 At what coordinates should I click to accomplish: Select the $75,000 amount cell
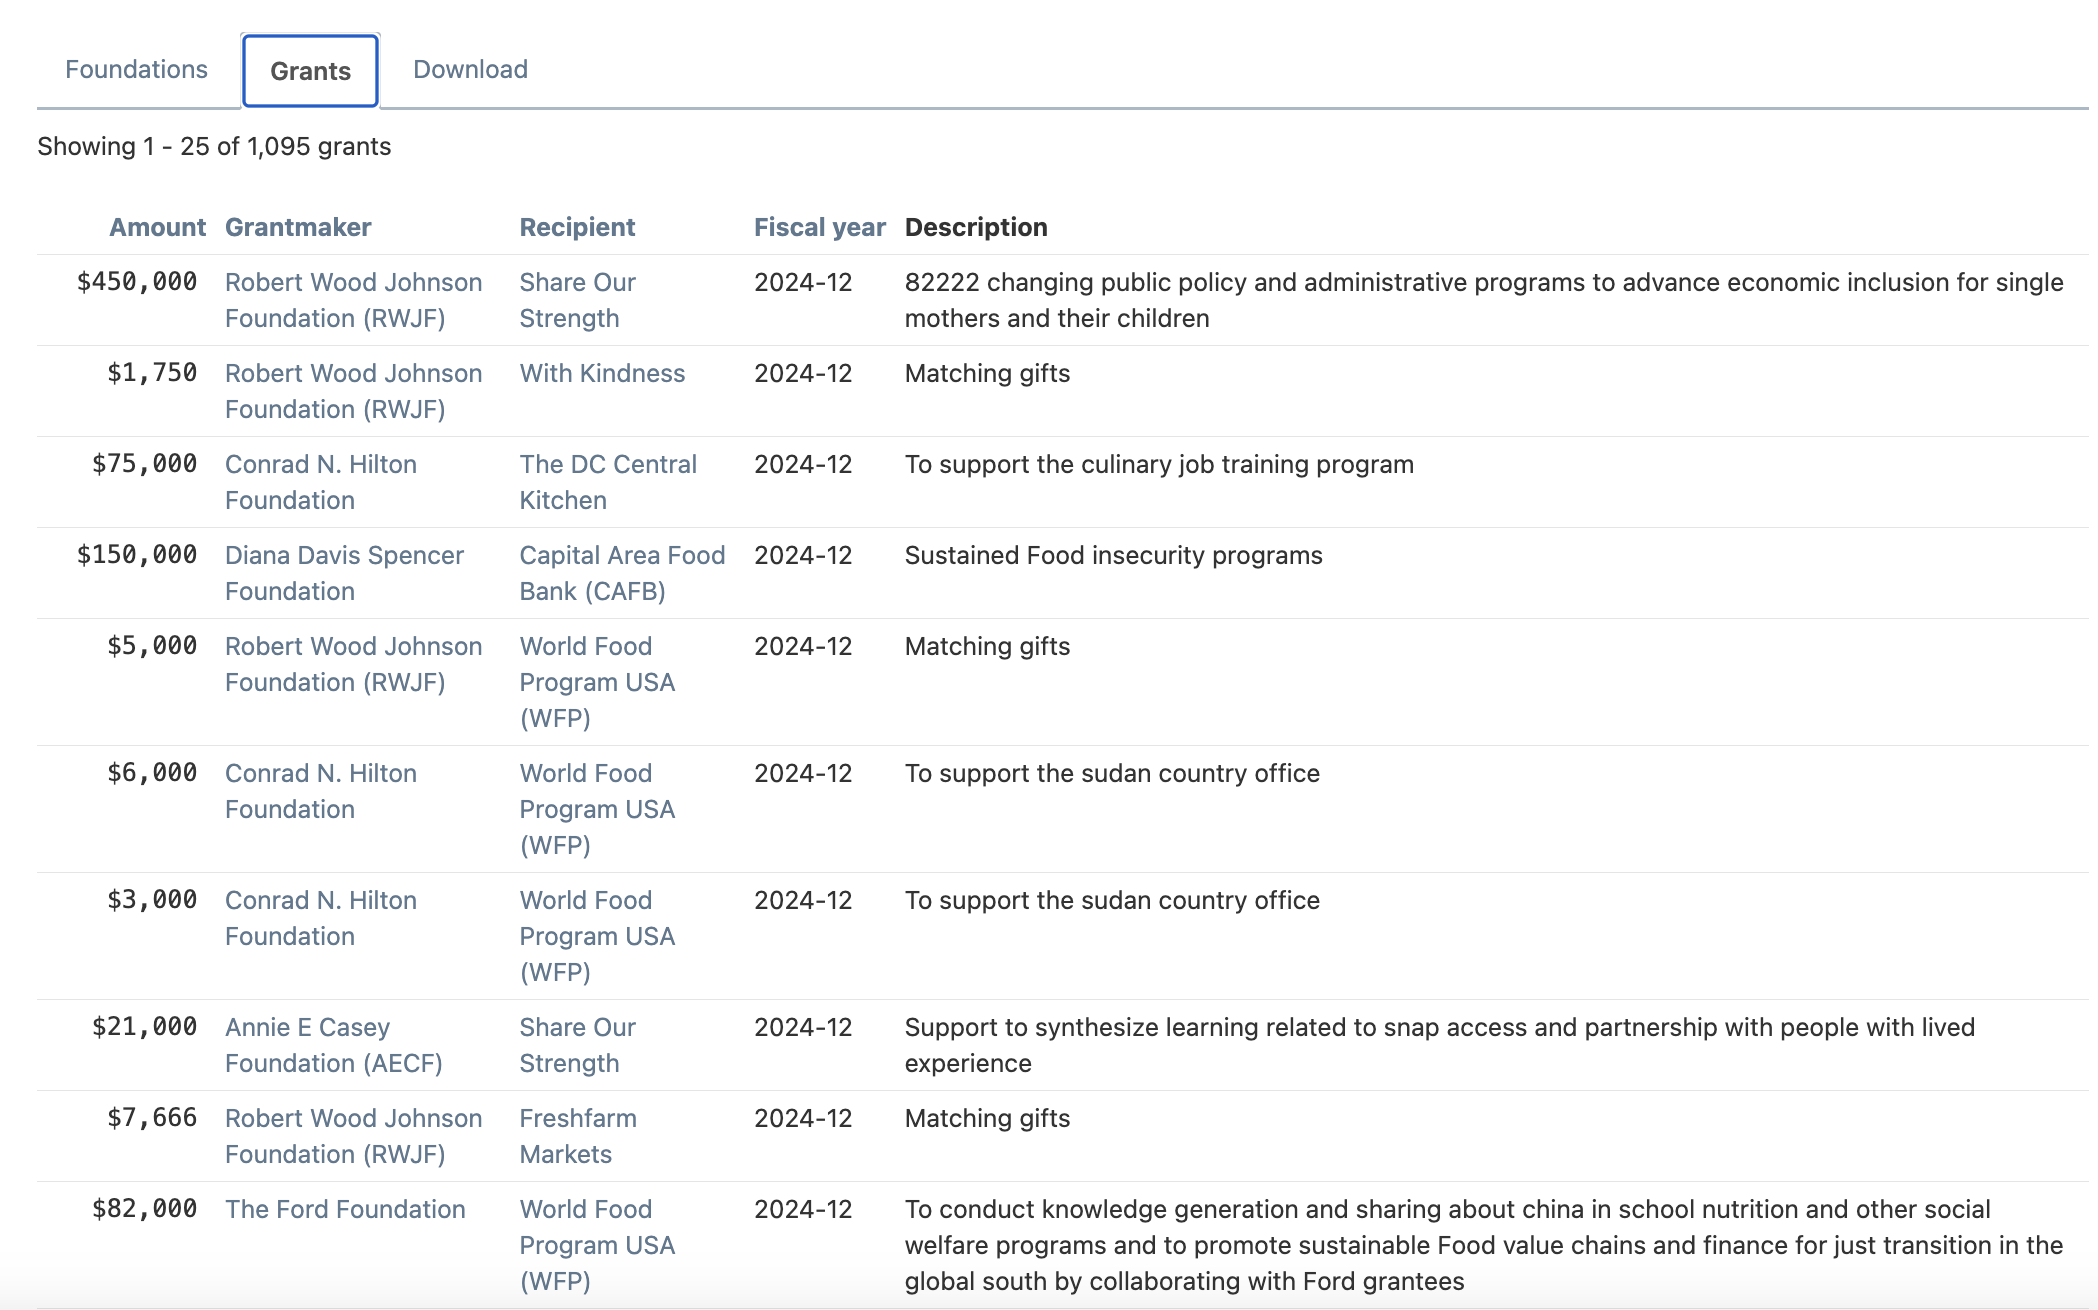[144, 464]
